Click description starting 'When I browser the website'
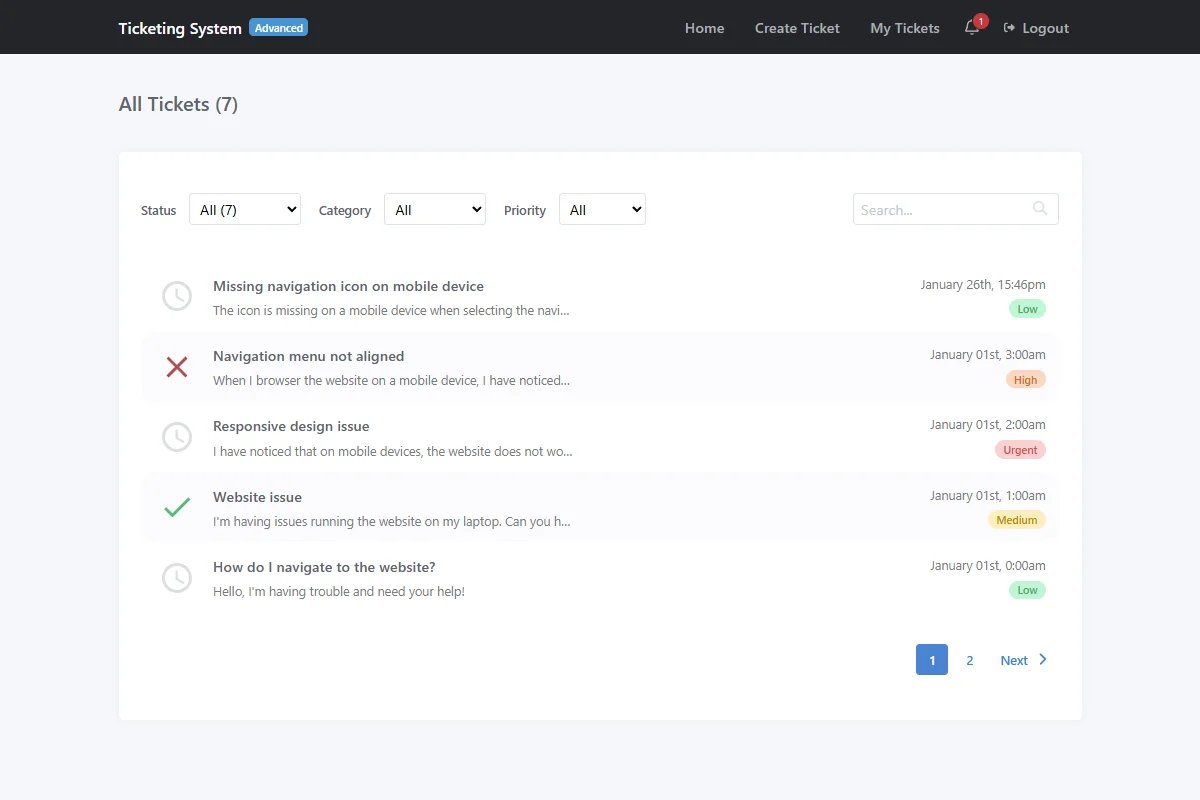This screenshot has height=800, width=1200. pyautogui.click(x=391, y=380)
